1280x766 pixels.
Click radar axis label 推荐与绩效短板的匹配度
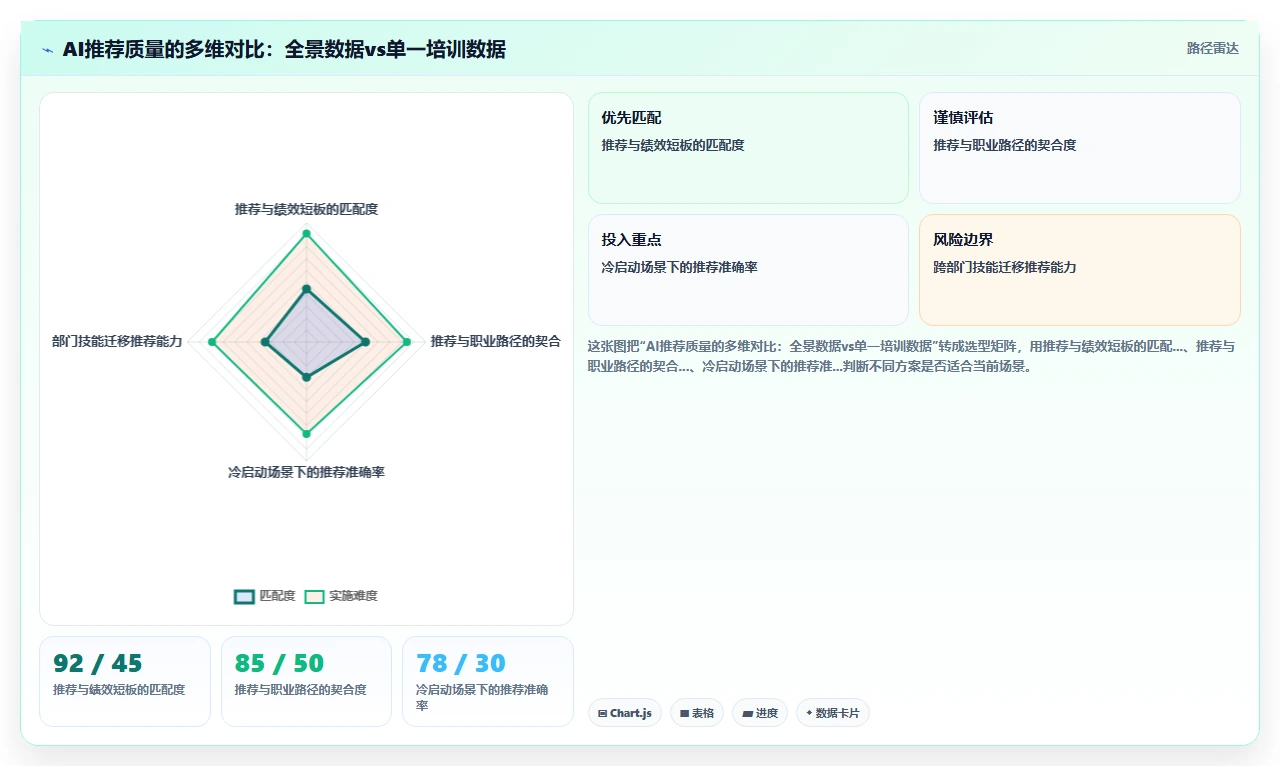click(306, 209)
